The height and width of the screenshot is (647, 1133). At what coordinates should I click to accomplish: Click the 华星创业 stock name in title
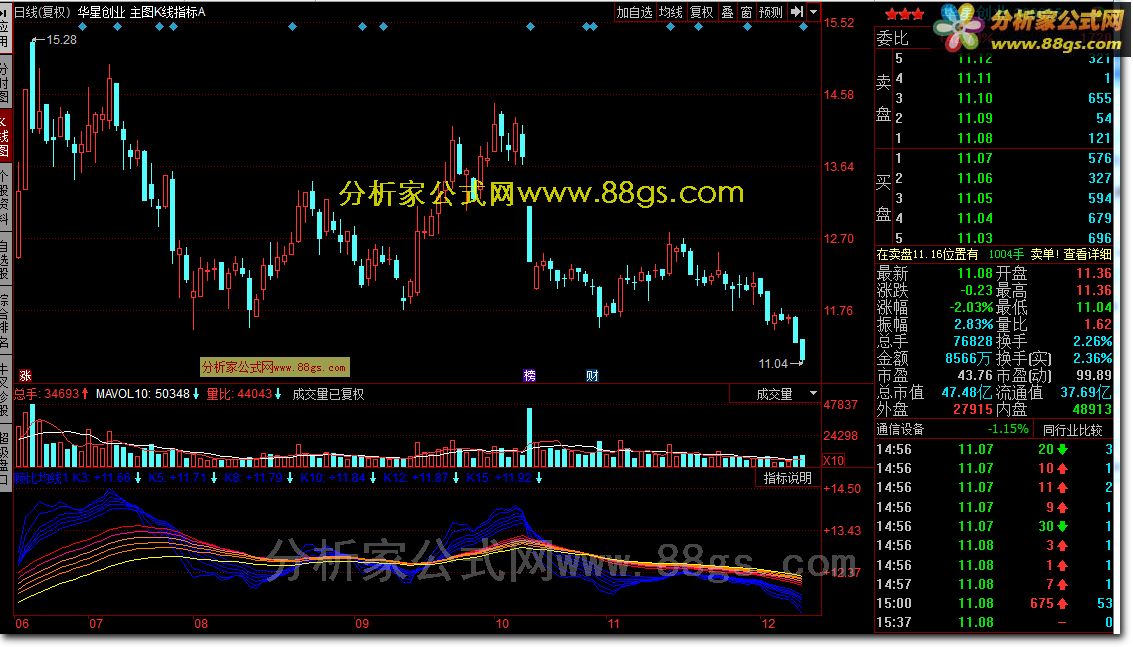101,12
